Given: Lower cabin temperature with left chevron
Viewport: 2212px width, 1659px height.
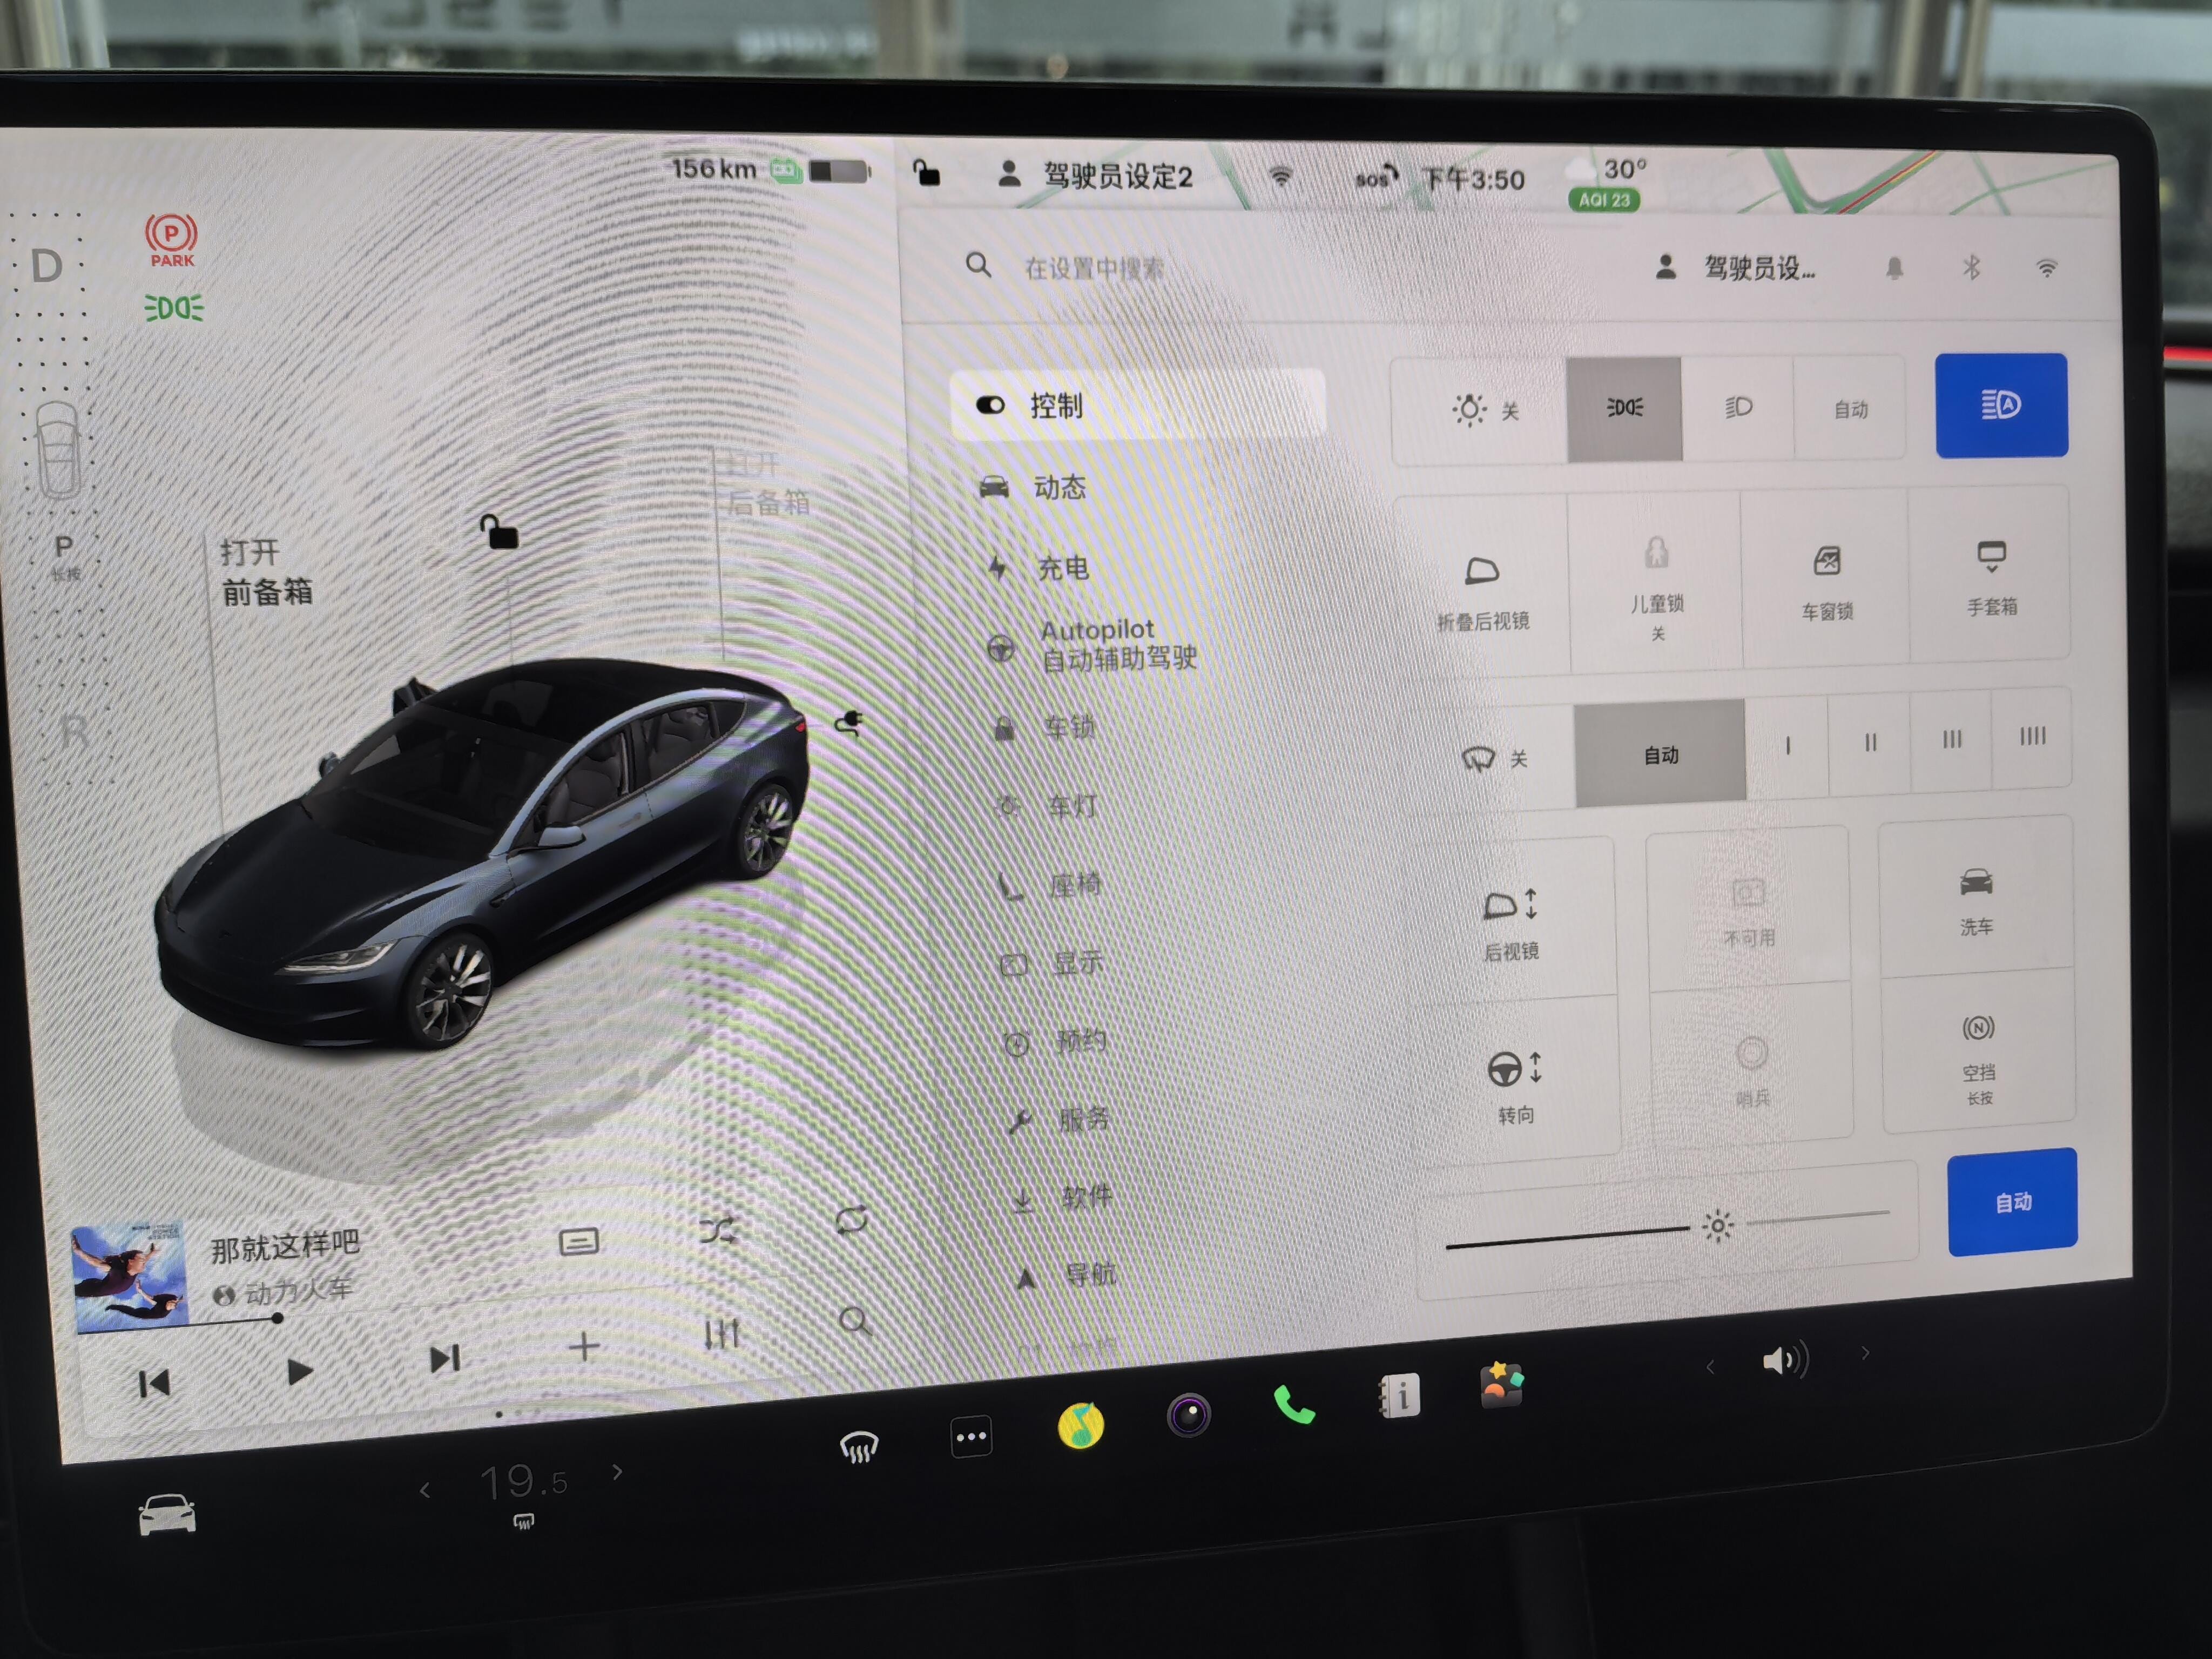Looking at the screenshot, I should 425,1490.
